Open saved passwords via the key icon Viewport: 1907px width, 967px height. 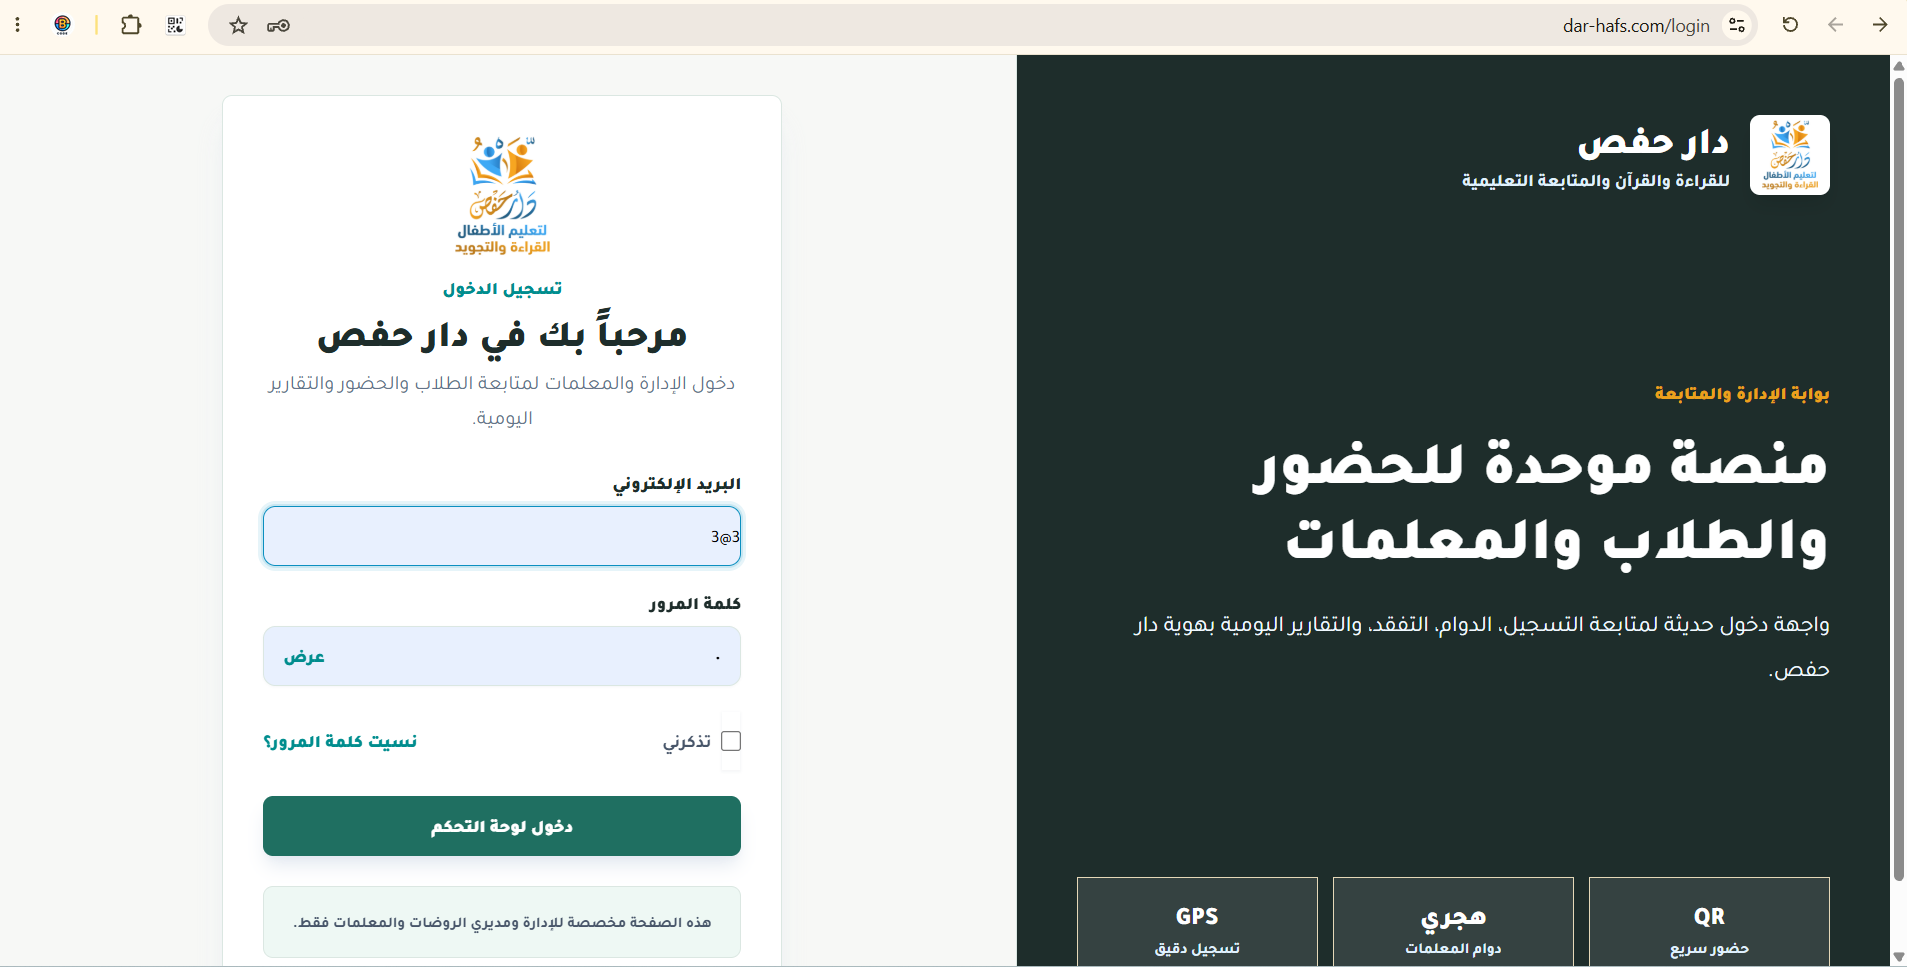tap(278, 25)
